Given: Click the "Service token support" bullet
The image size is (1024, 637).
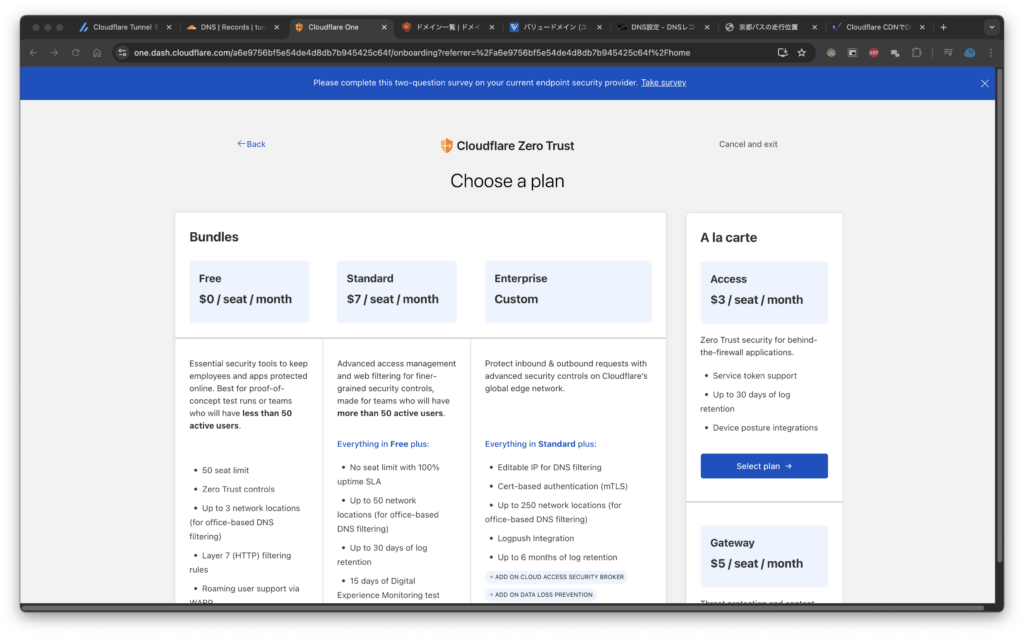Looking at the screenshot, I should click(754, 376).
